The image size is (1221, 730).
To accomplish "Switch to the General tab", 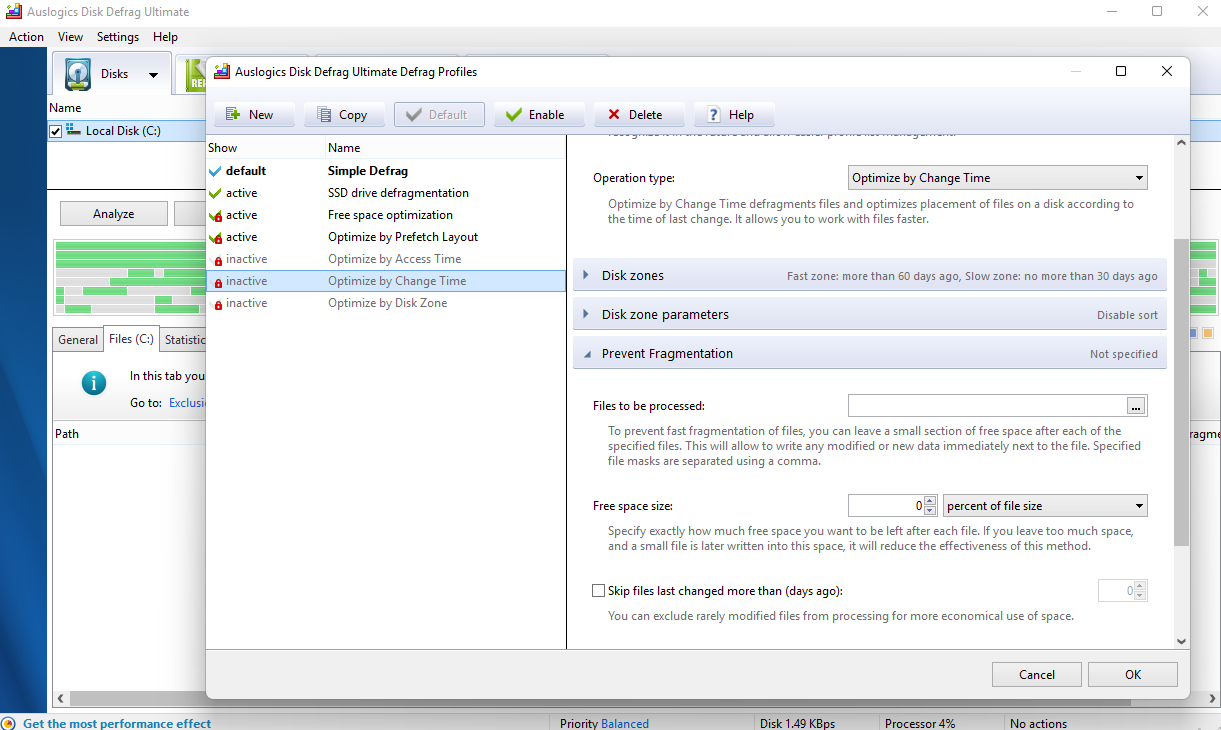I will click(x=77, y=340).
